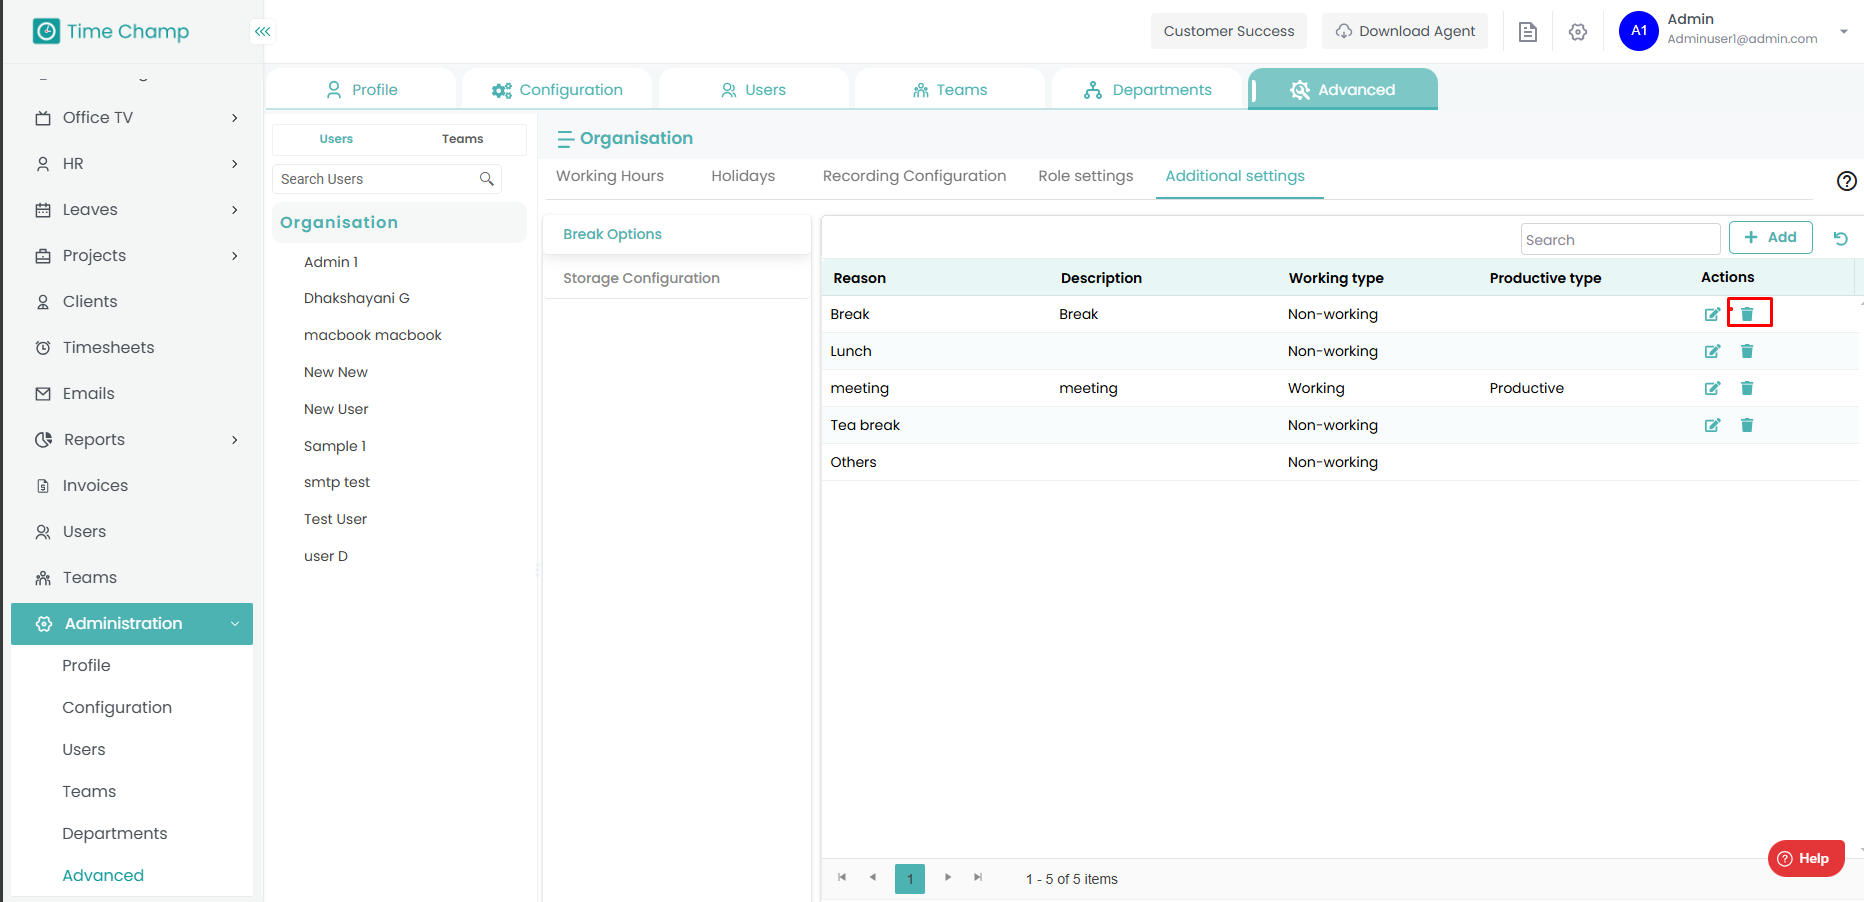This screenshot has width=1864, height=902.
Task: Click the help question mark icon
Action: [1846, 181]
